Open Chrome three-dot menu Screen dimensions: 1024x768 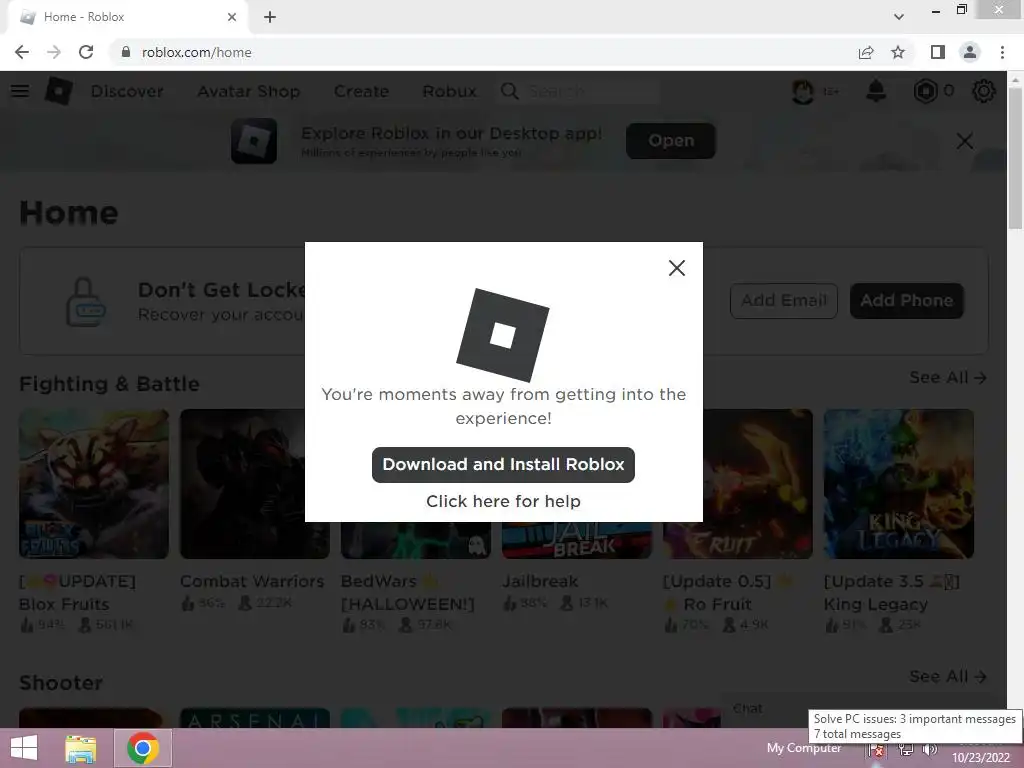tap(1002, 52)
